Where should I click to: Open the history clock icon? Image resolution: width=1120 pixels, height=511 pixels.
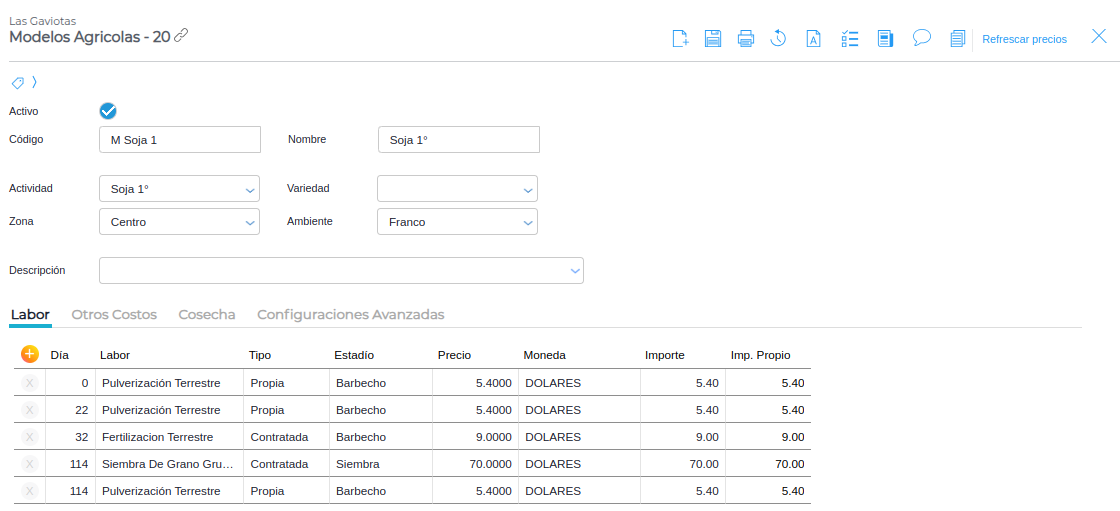778,39
